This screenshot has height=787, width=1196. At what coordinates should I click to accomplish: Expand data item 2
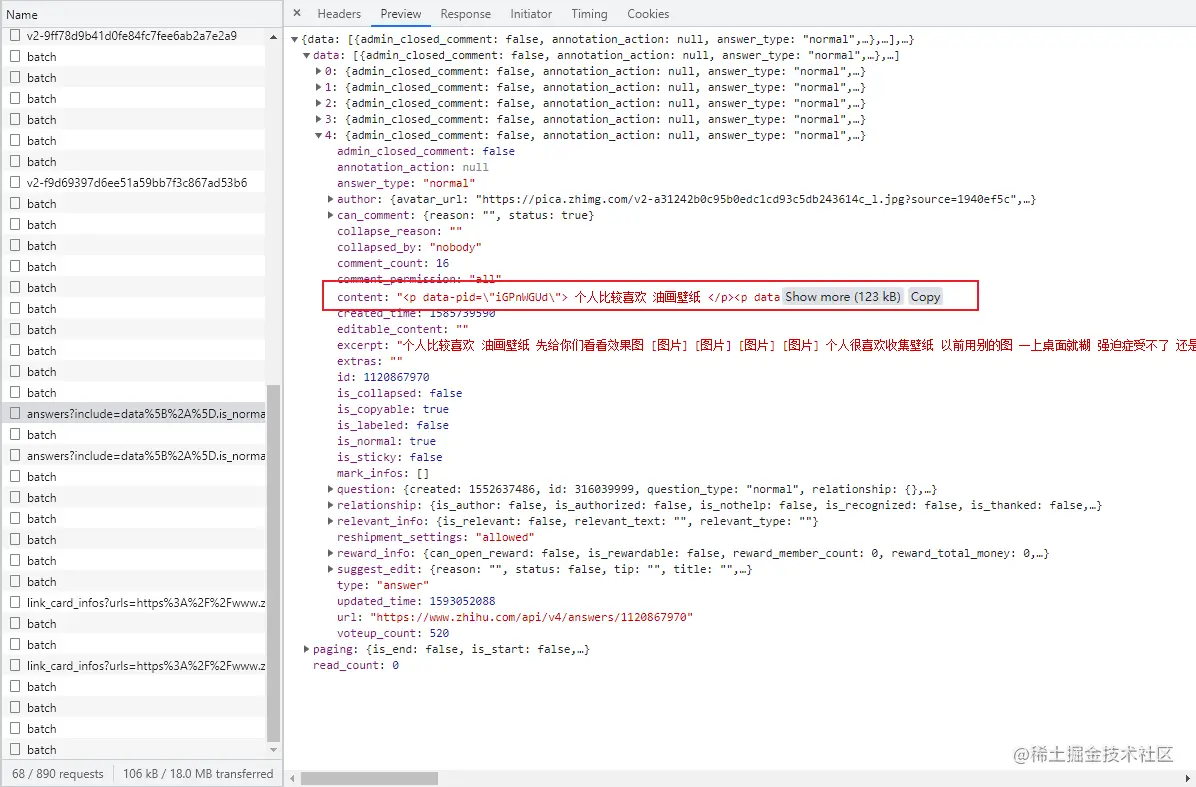coord(319,103)
